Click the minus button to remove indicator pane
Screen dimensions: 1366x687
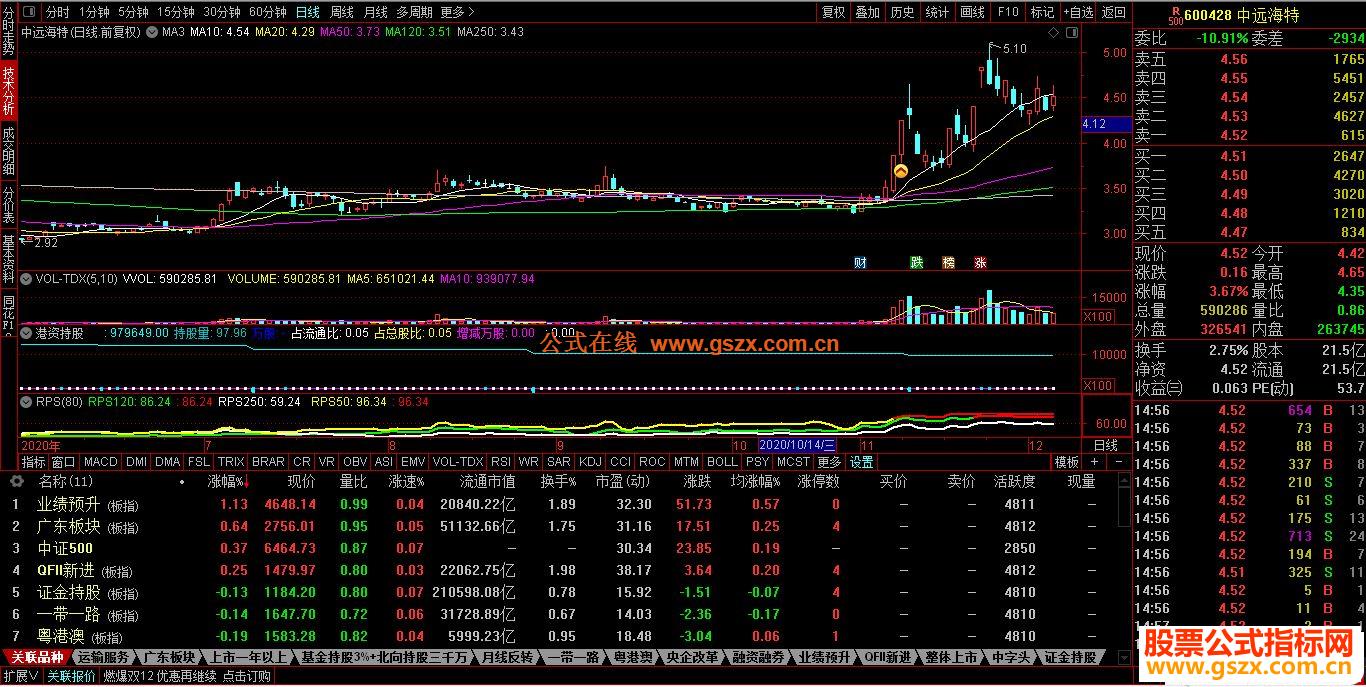coord(1118,462)
